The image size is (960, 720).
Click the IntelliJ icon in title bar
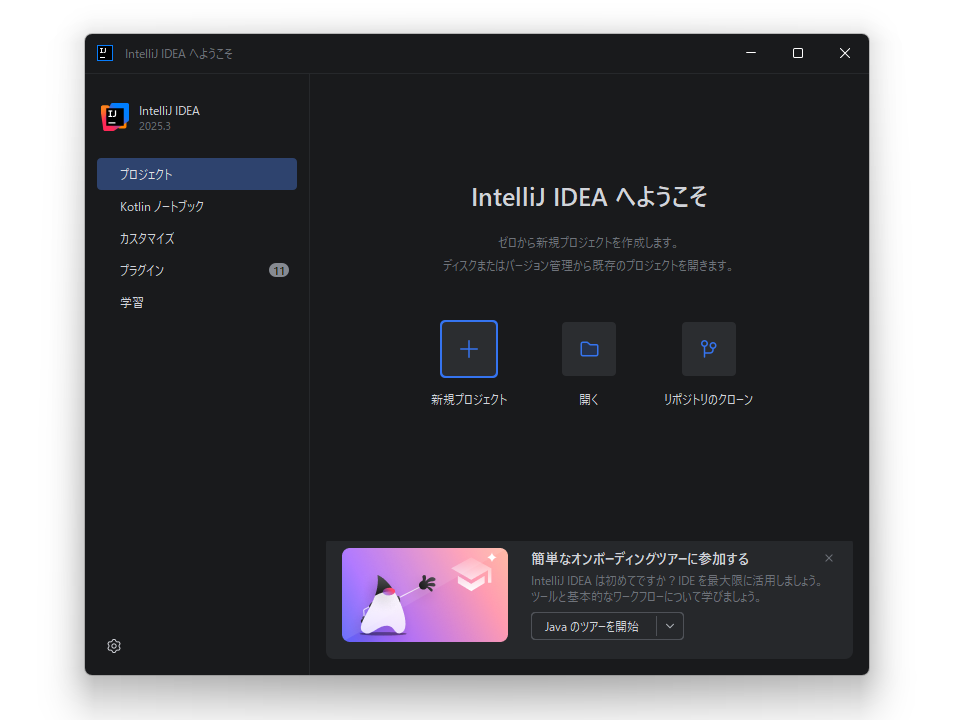[x=105, y=53]
